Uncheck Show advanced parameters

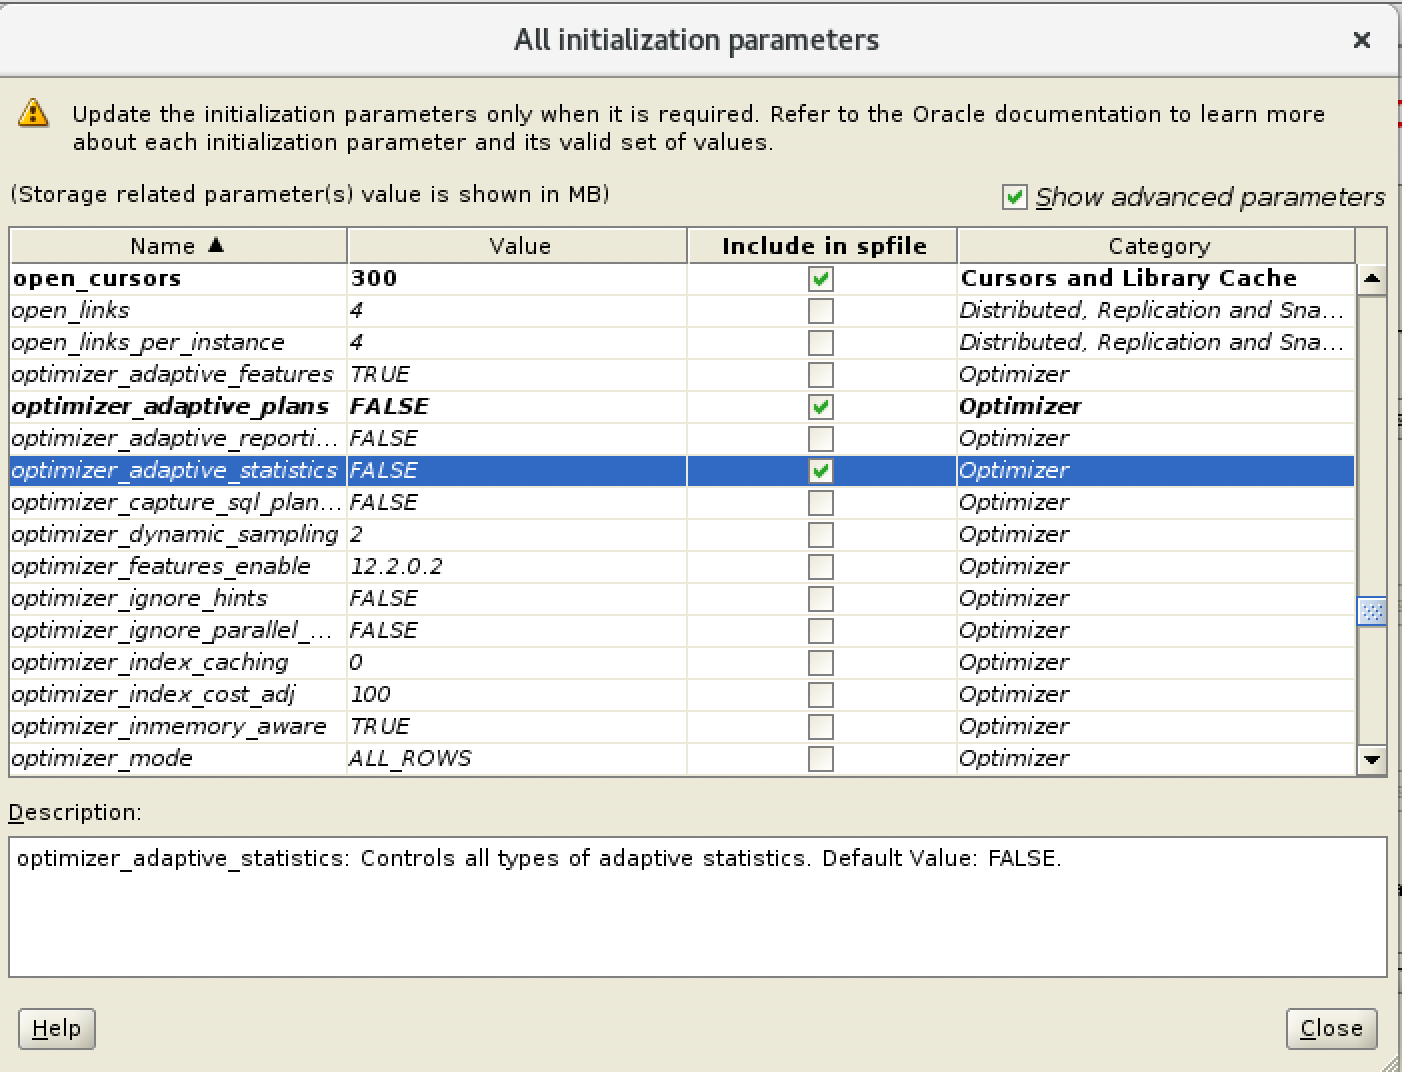click(x=1014, y=197)
